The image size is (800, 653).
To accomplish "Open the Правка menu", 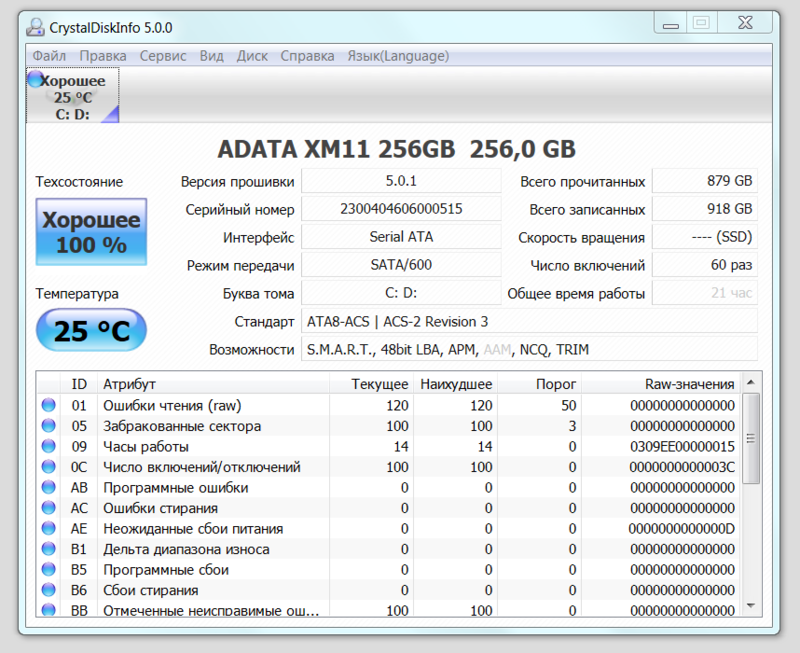I will [x=103, y=56].
